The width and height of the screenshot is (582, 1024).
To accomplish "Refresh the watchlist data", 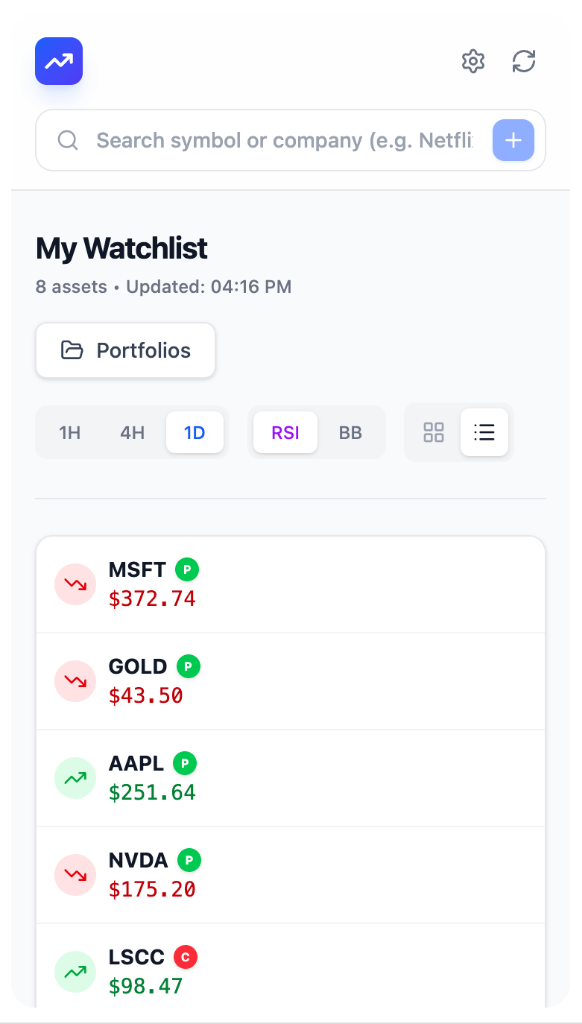I will coord(524,61).
